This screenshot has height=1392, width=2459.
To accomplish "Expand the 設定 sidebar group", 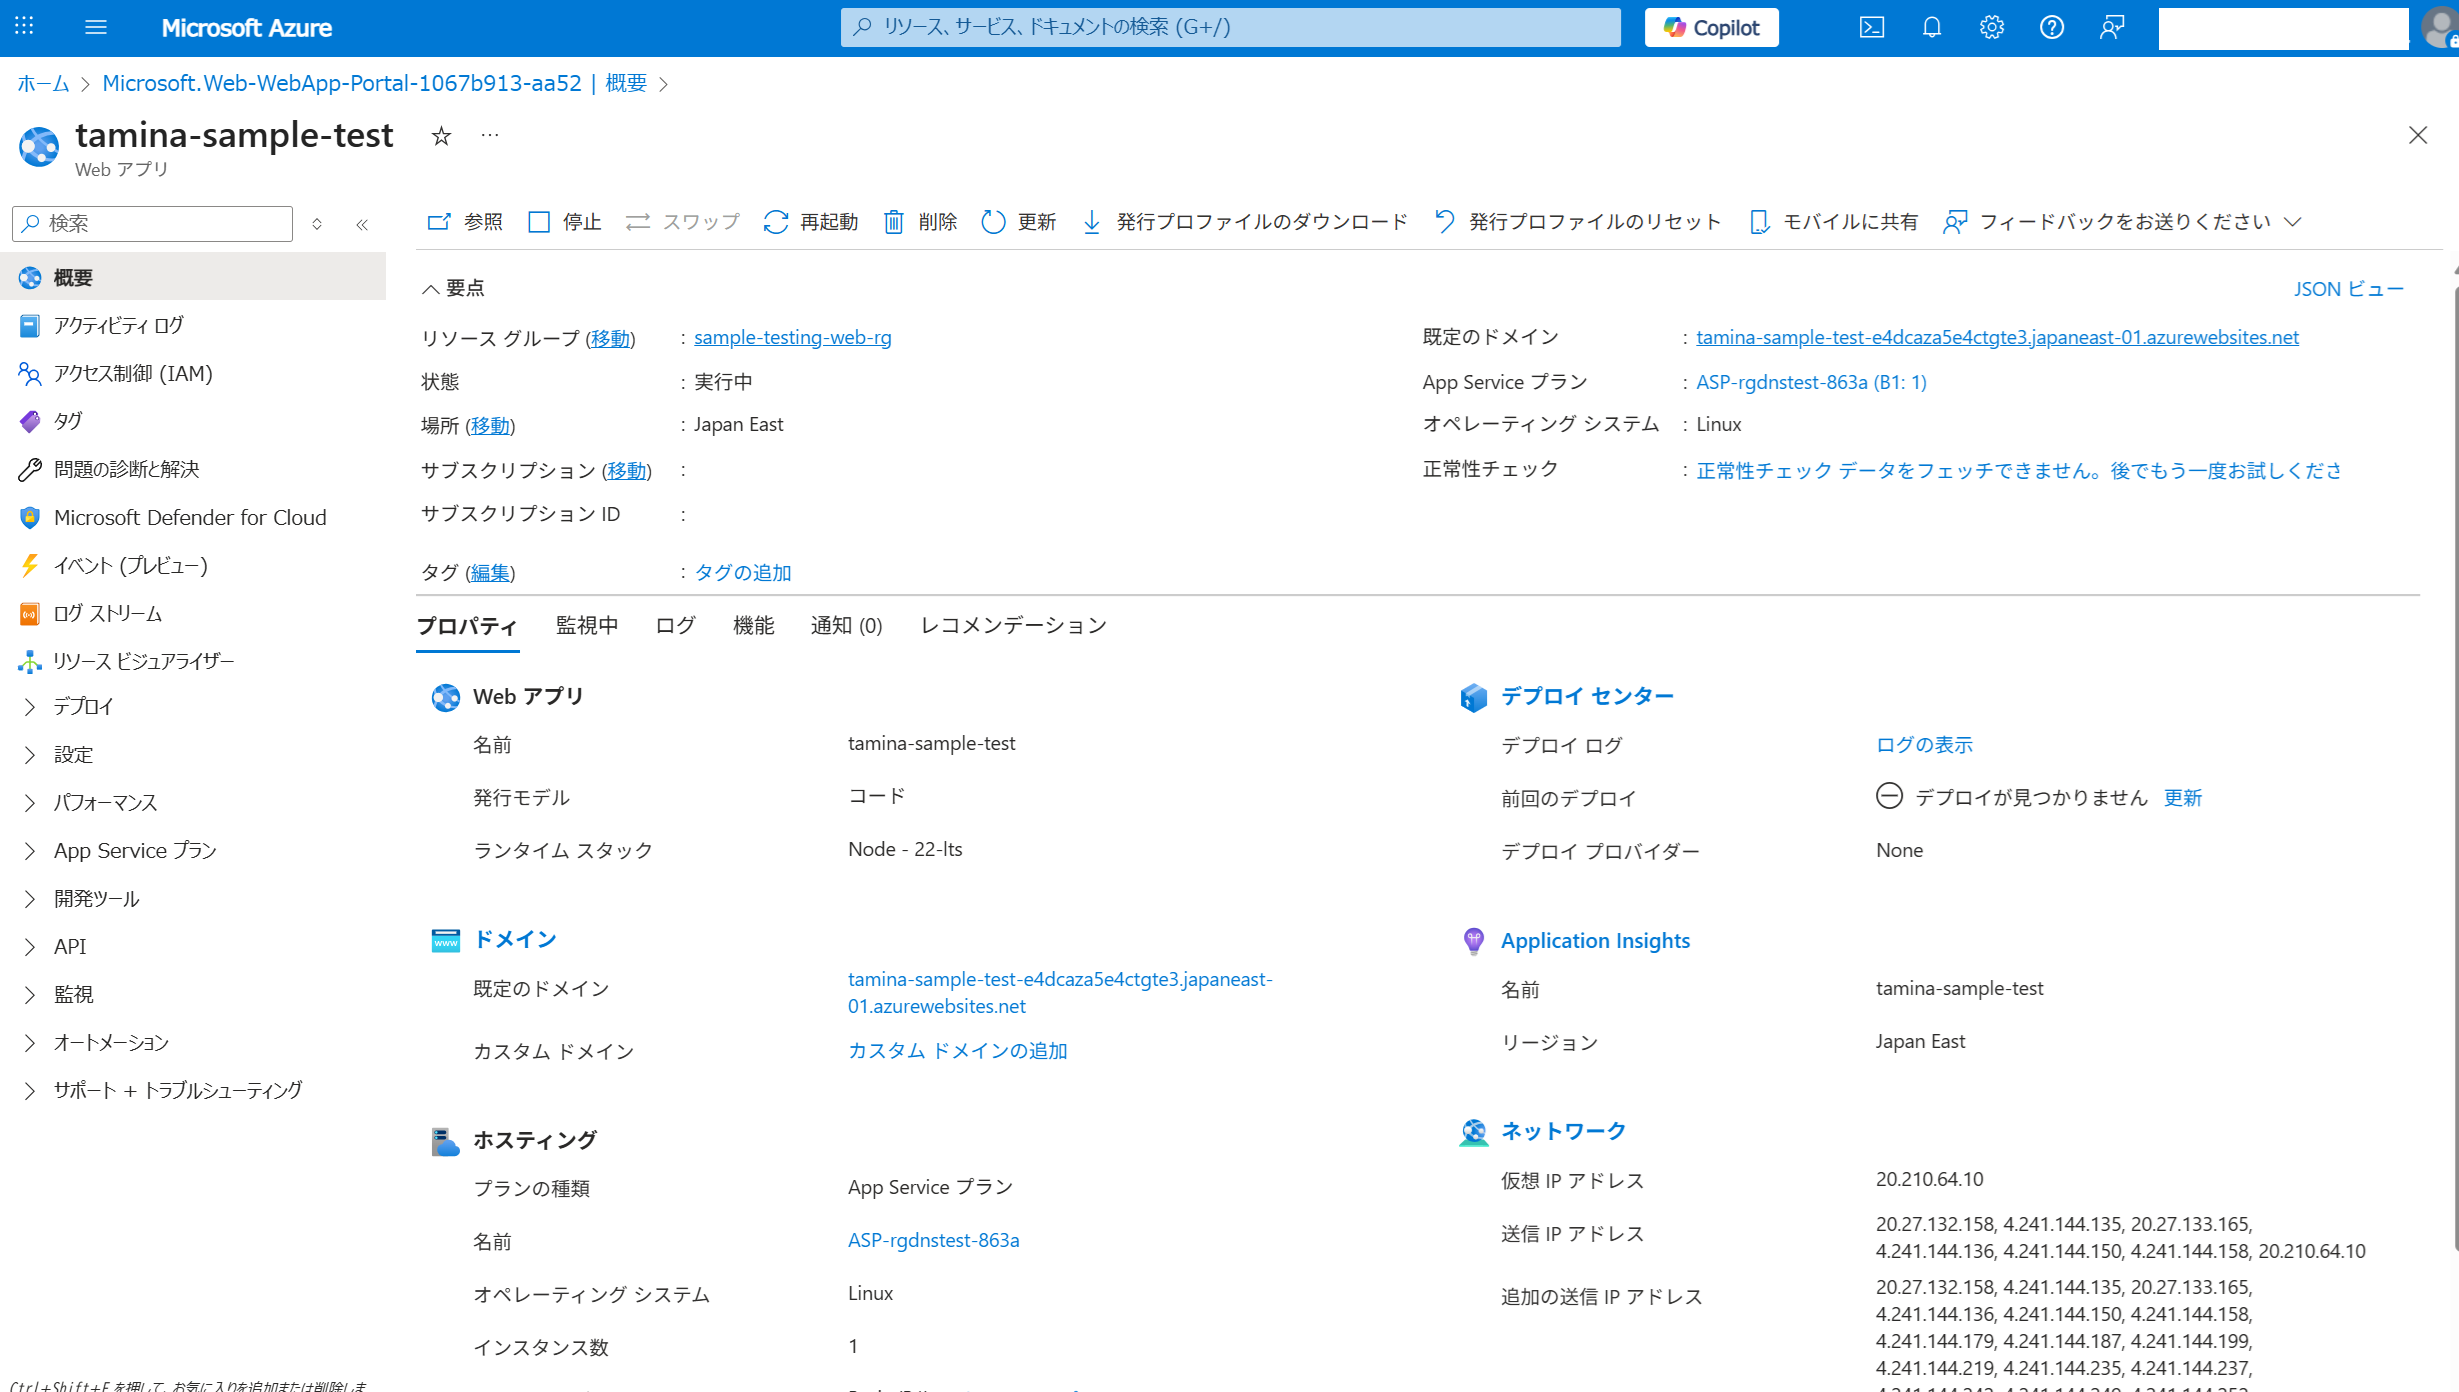I will coord(30,755).
